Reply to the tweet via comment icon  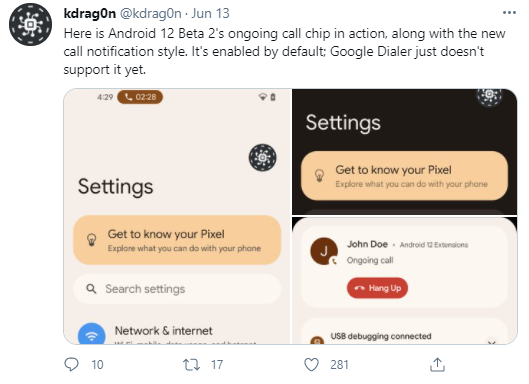[x=71, y=364]
